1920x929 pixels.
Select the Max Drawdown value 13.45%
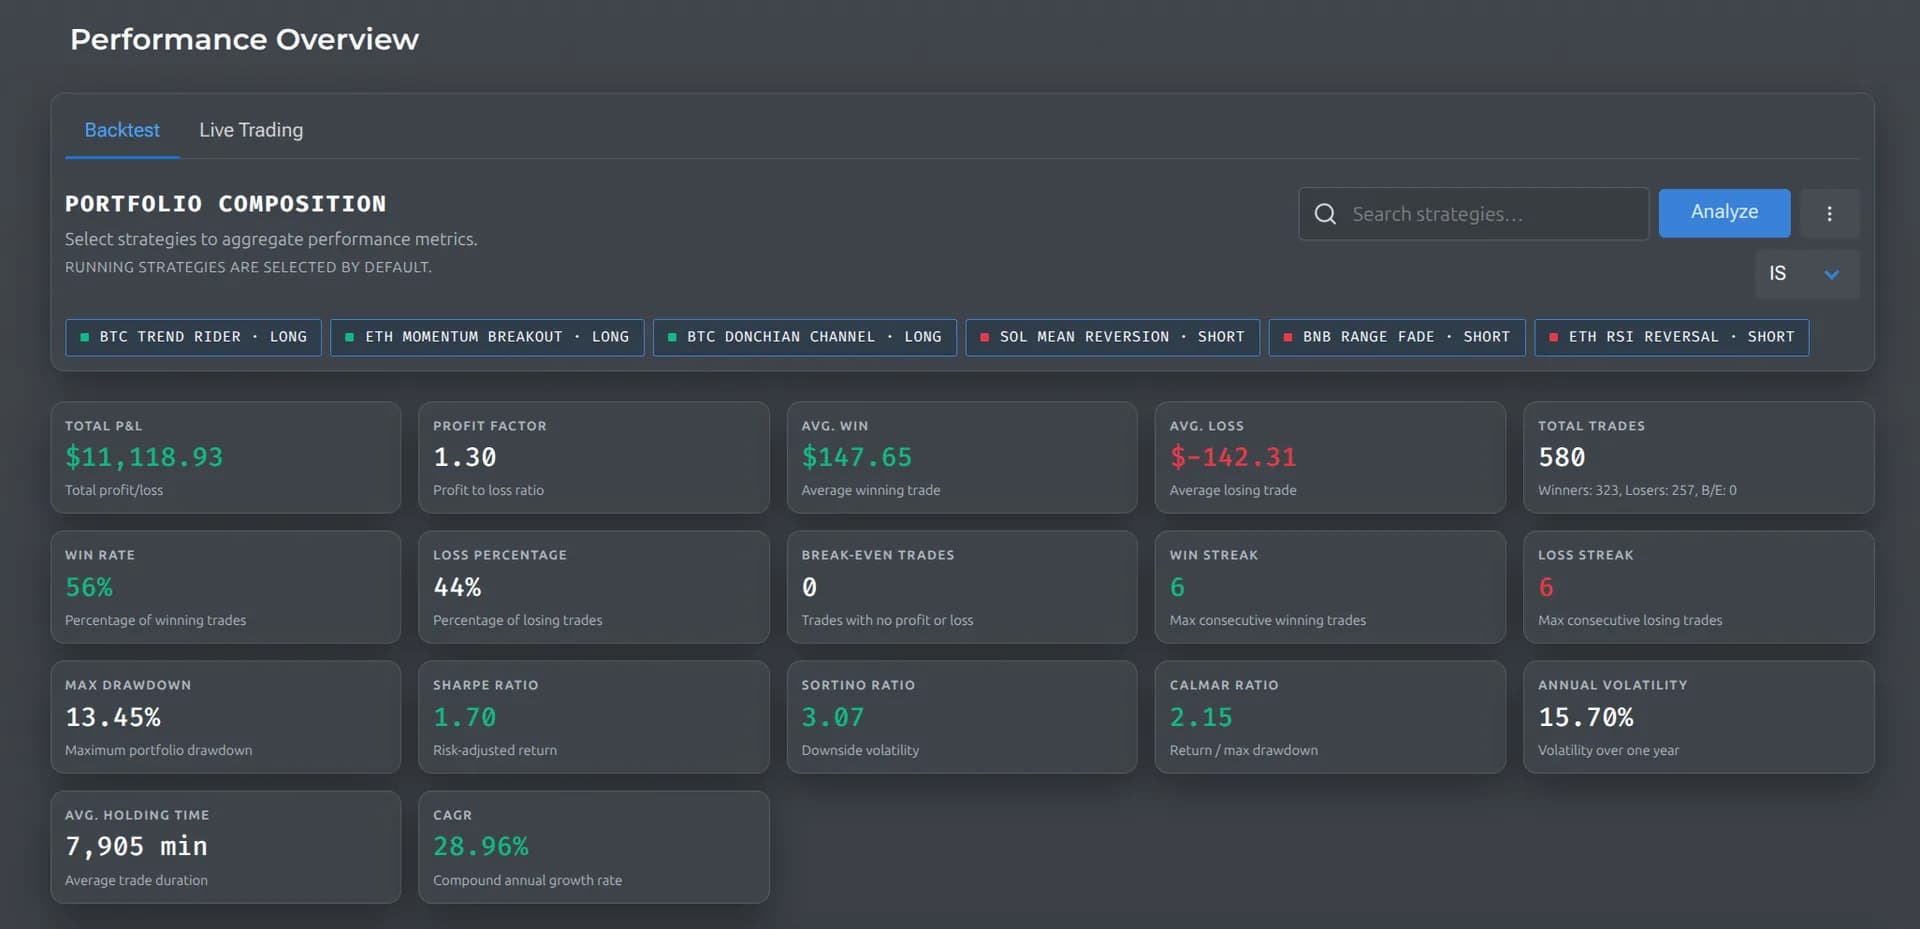click(113, 717)
